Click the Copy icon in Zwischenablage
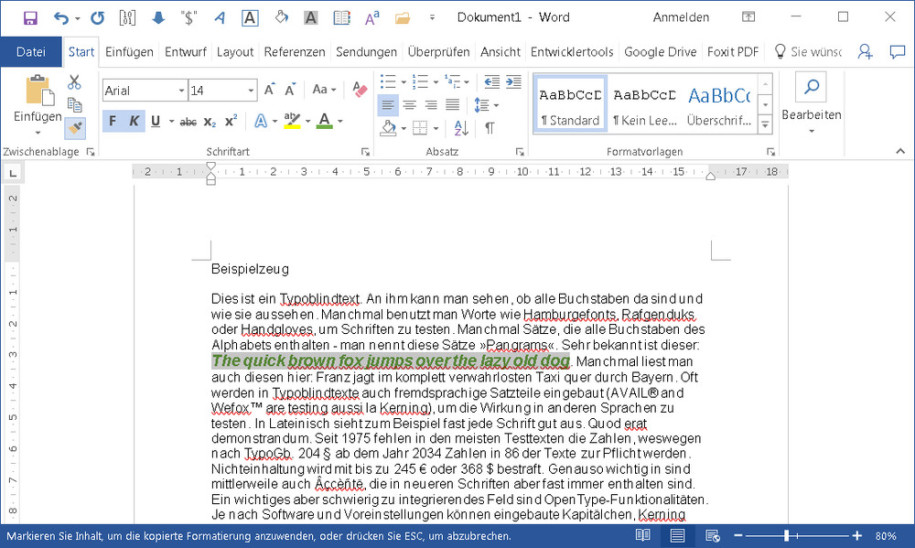 point(75,105)
